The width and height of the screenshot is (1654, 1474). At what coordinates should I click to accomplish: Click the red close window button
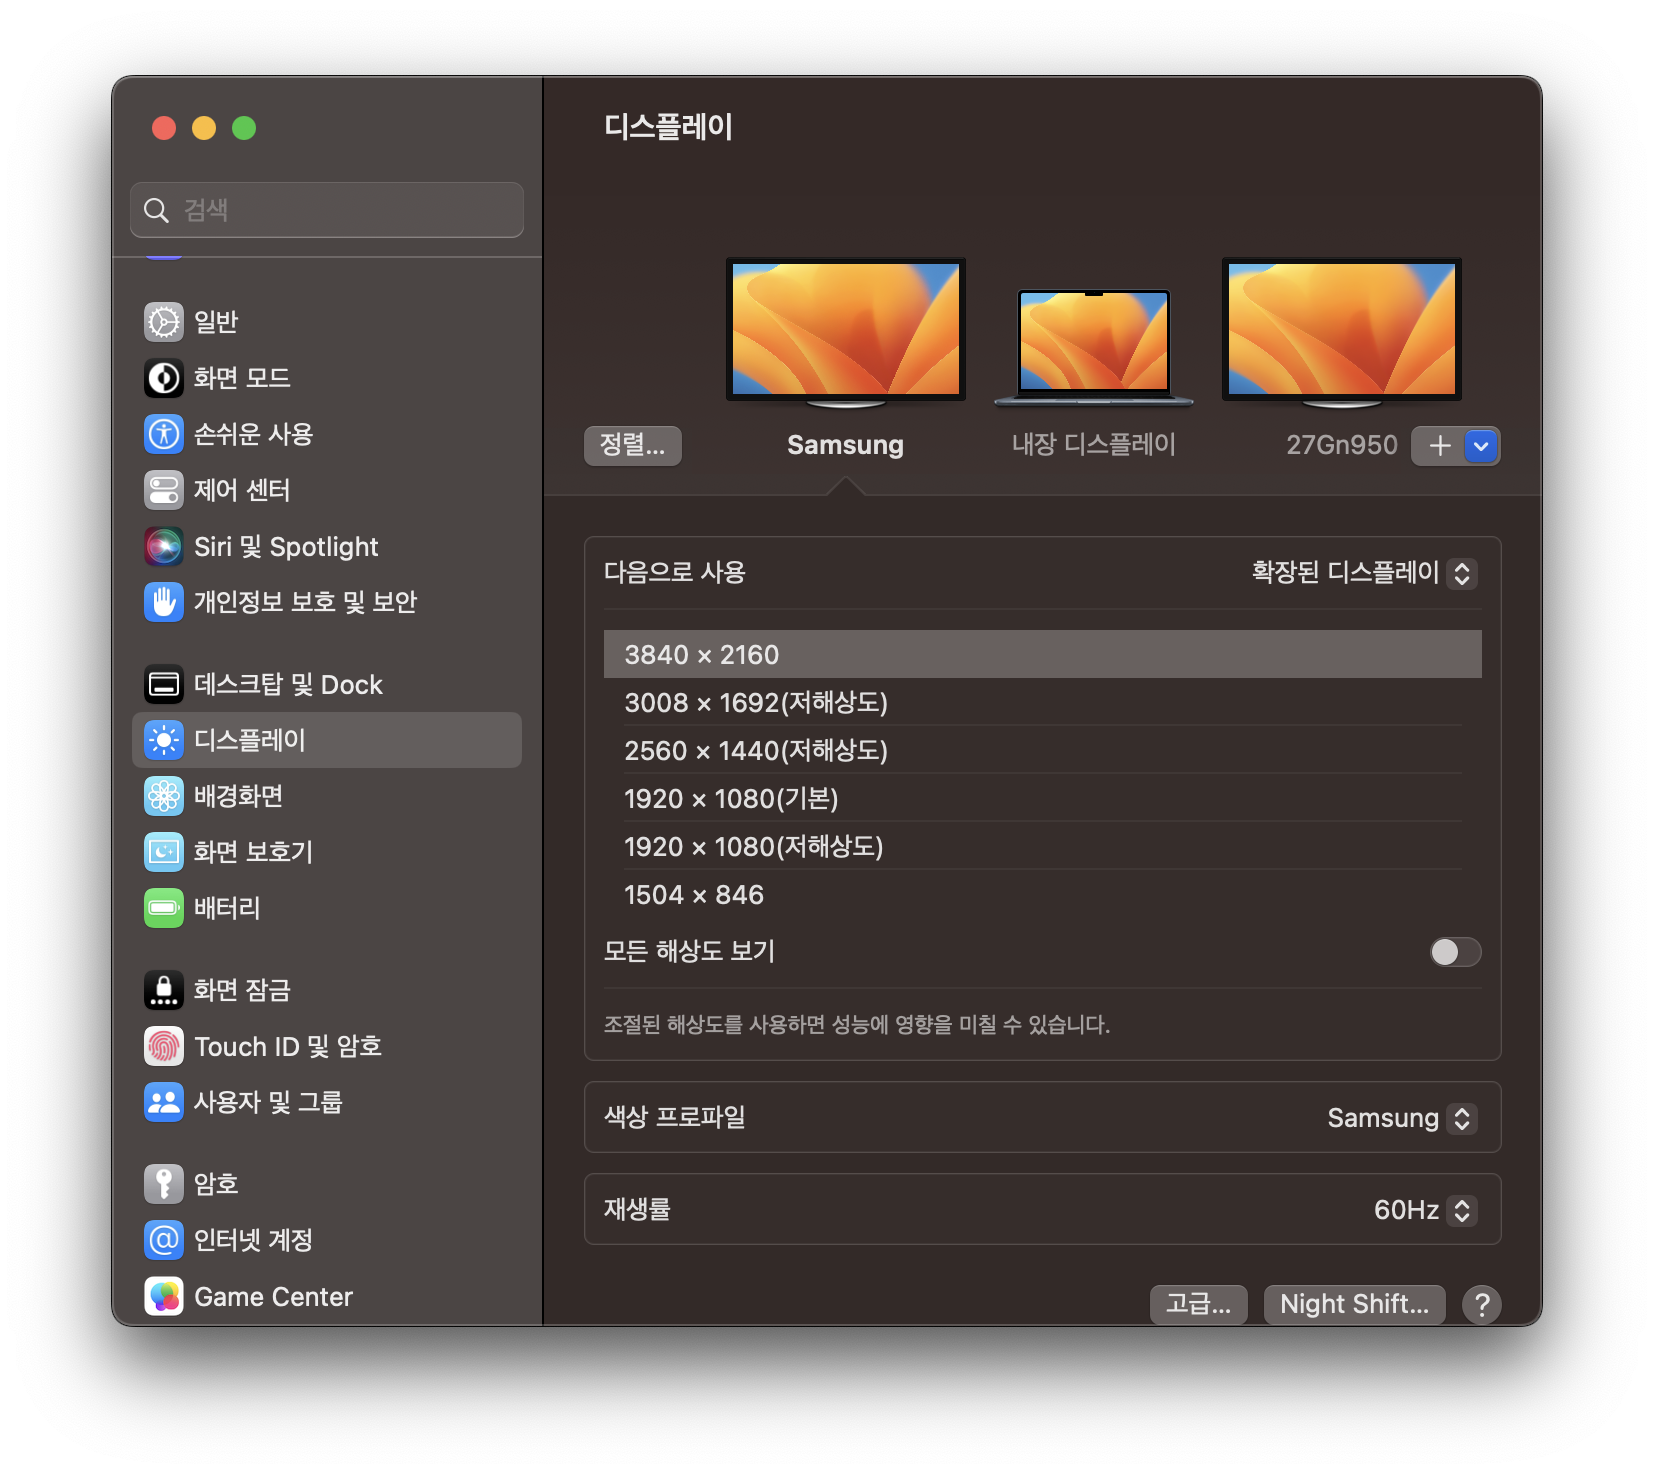point(164,128)
